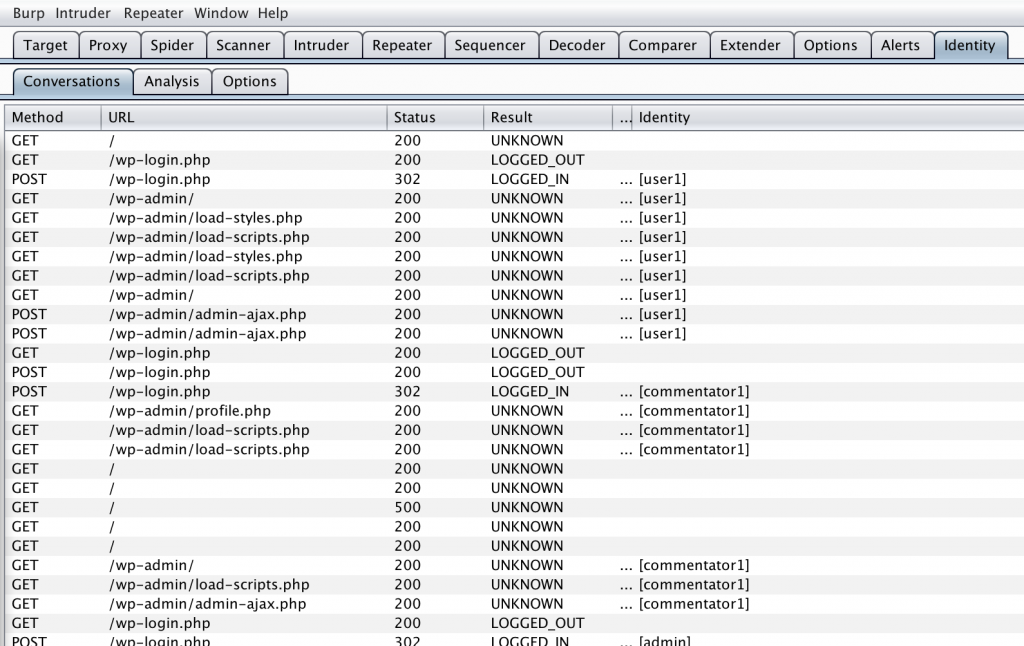
Task: Select the Sequencer tab
Action: (490, 45)
